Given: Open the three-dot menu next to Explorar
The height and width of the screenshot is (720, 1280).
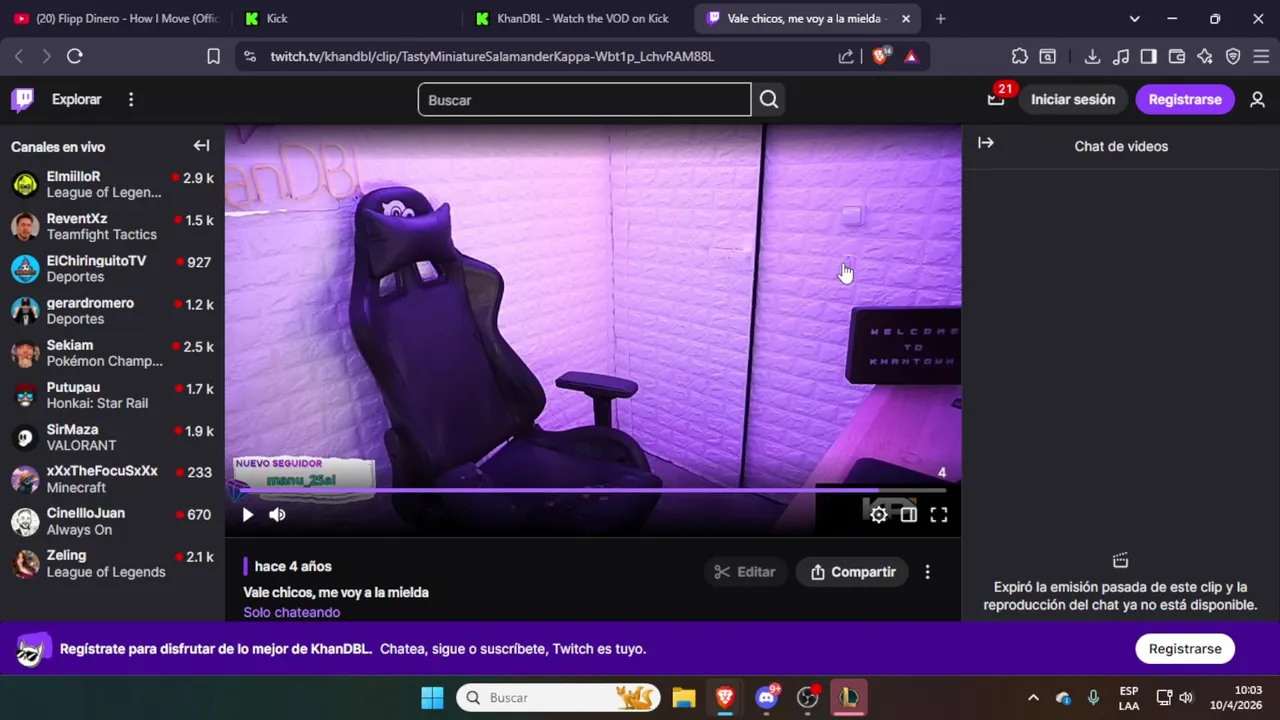Looking at the screenshot, I should [131, 99].
